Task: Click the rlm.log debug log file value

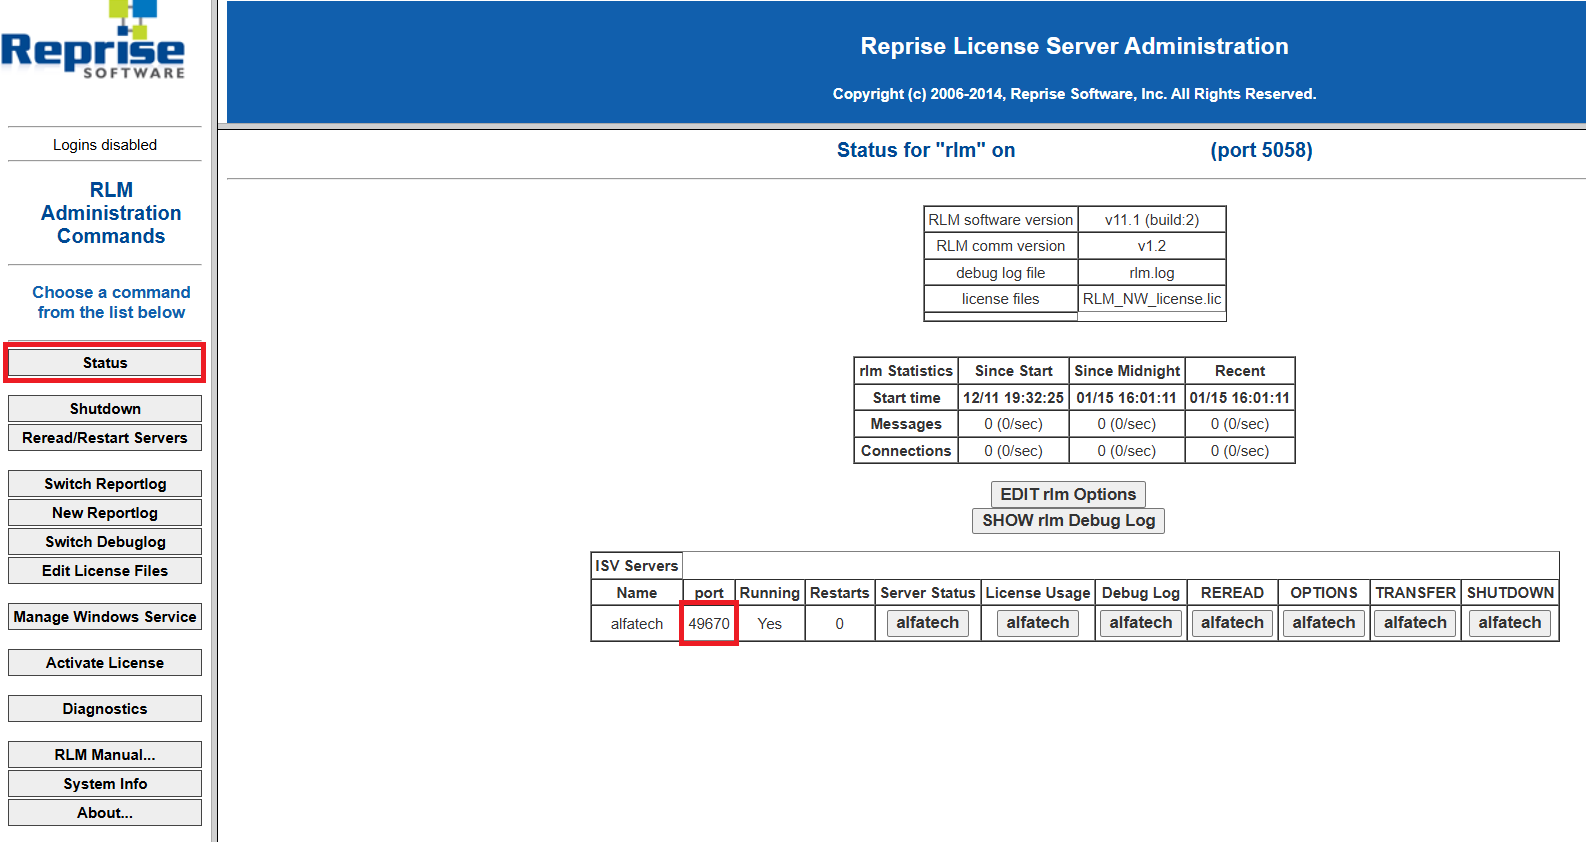Action: click(x=1151, y=273)
